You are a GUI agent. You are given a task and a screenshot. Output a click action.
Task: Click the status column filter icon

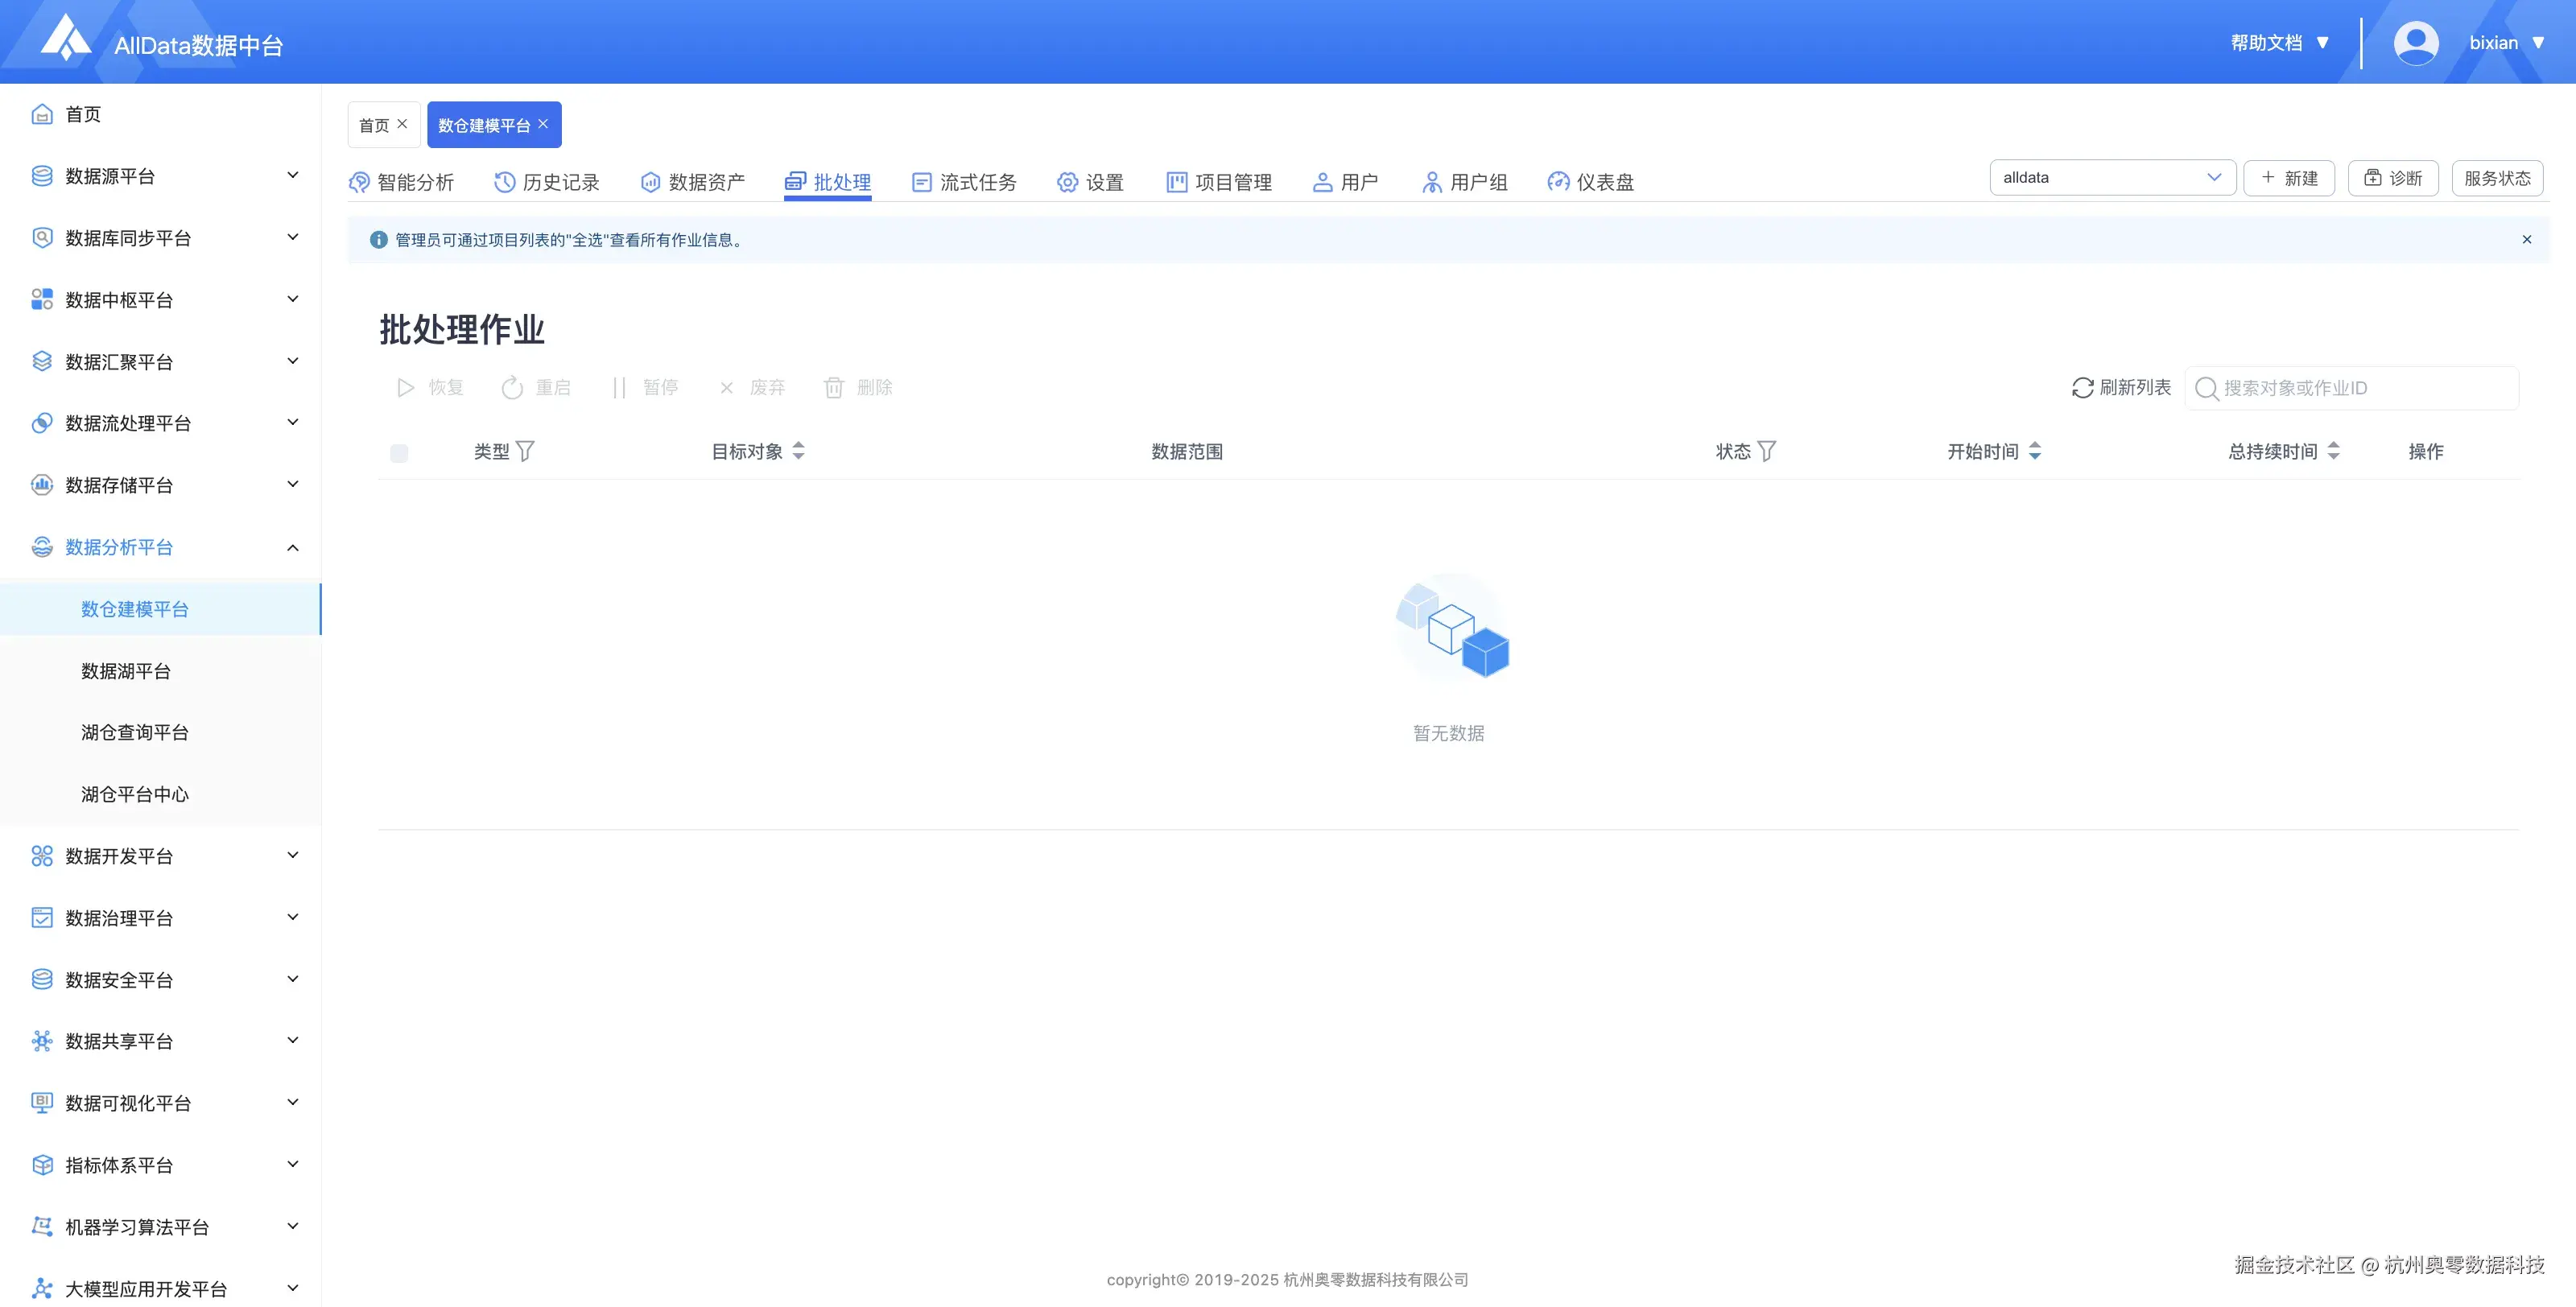[1767, 451]
